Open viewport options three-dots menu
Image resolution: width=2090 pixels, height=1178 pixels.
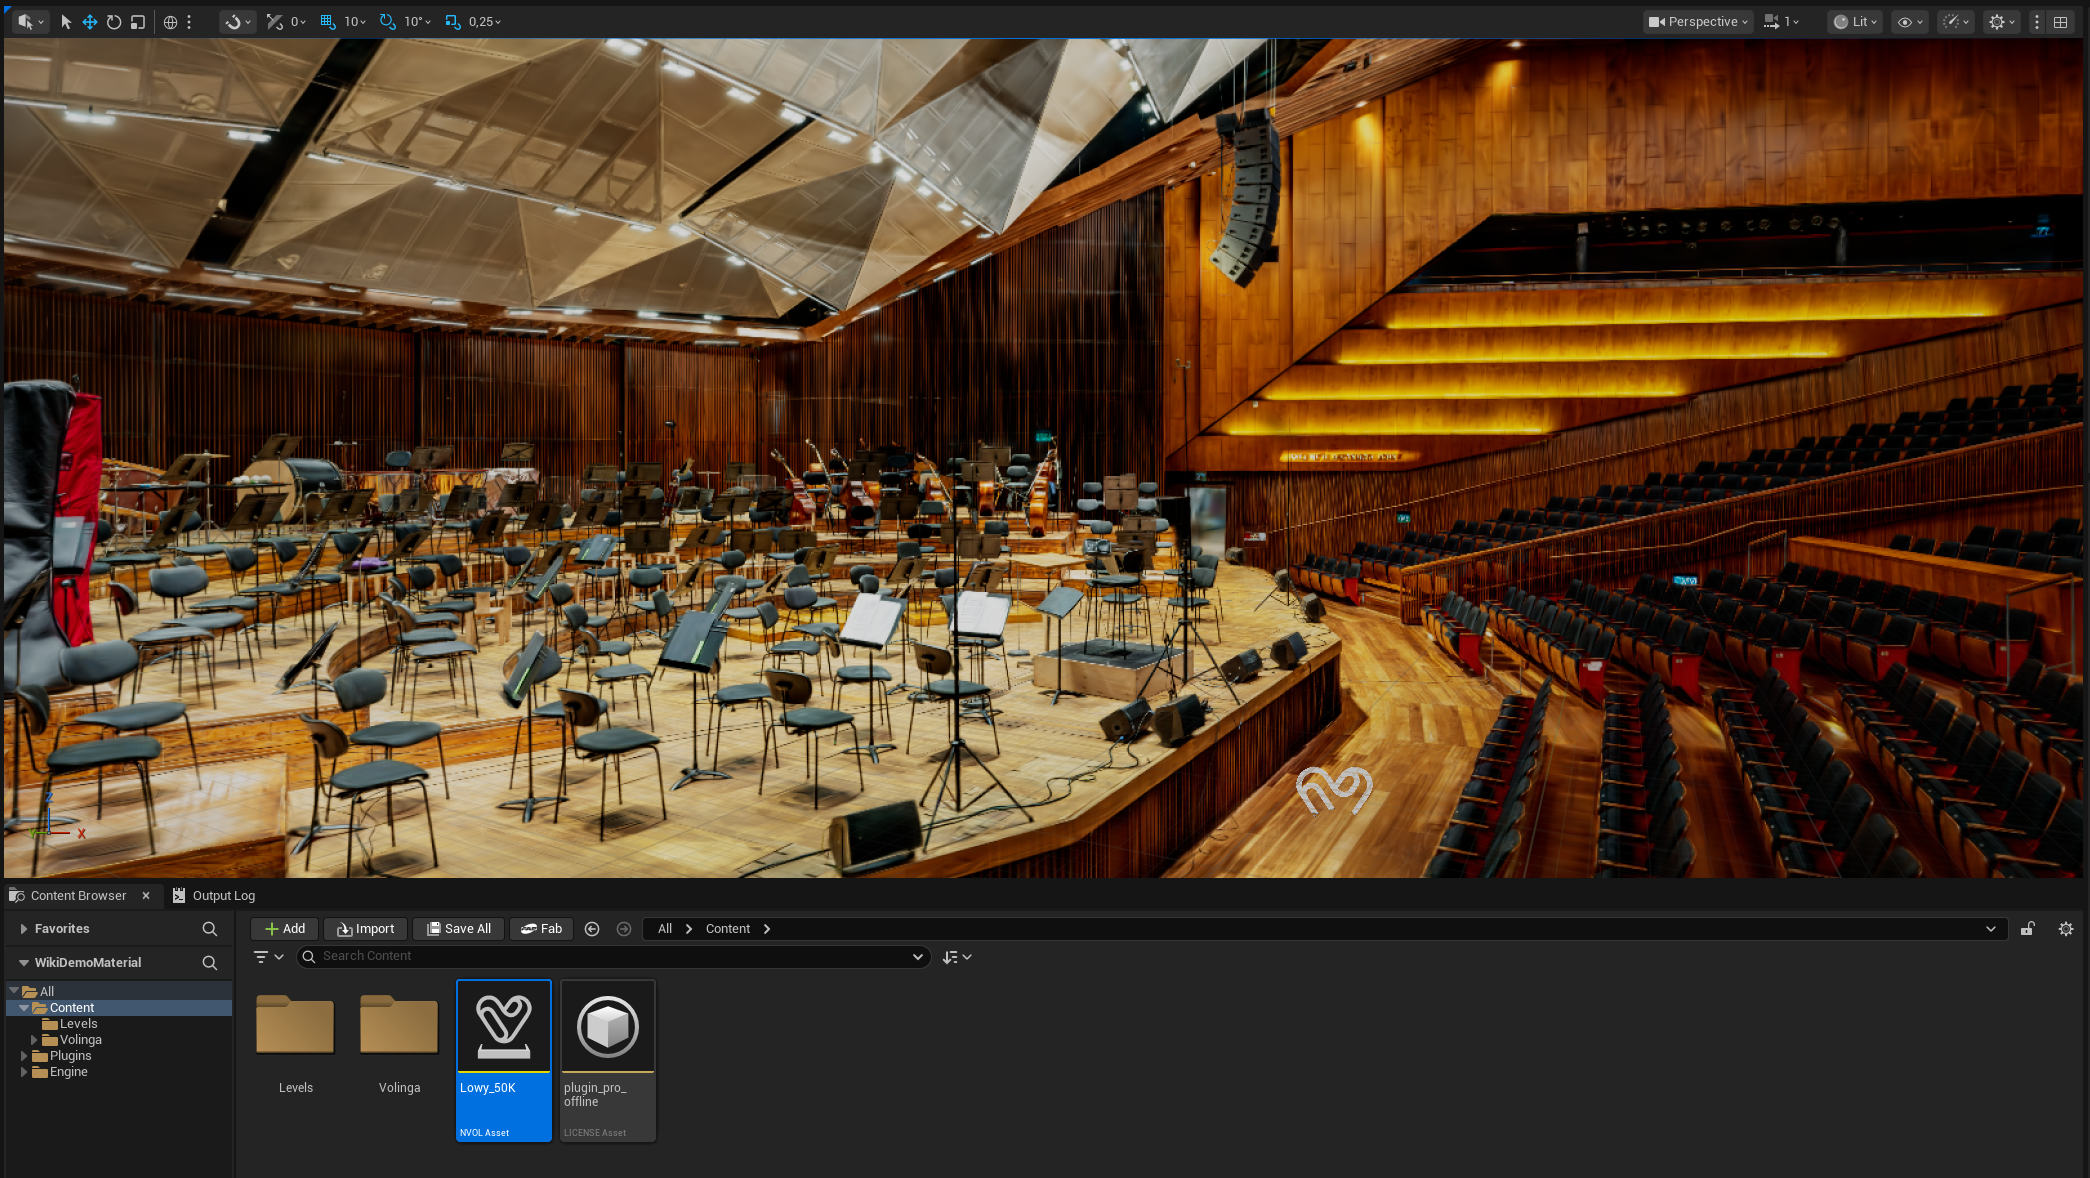(x=2037, y=22)
